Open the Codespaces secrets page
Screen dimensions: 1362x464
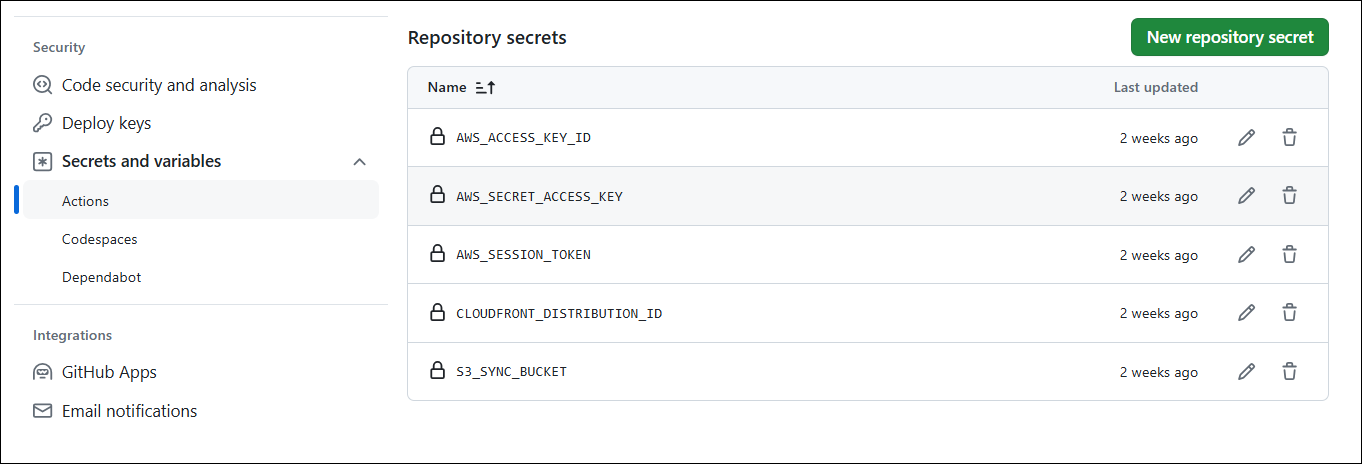pyautogui.click(x=100, y=240)
